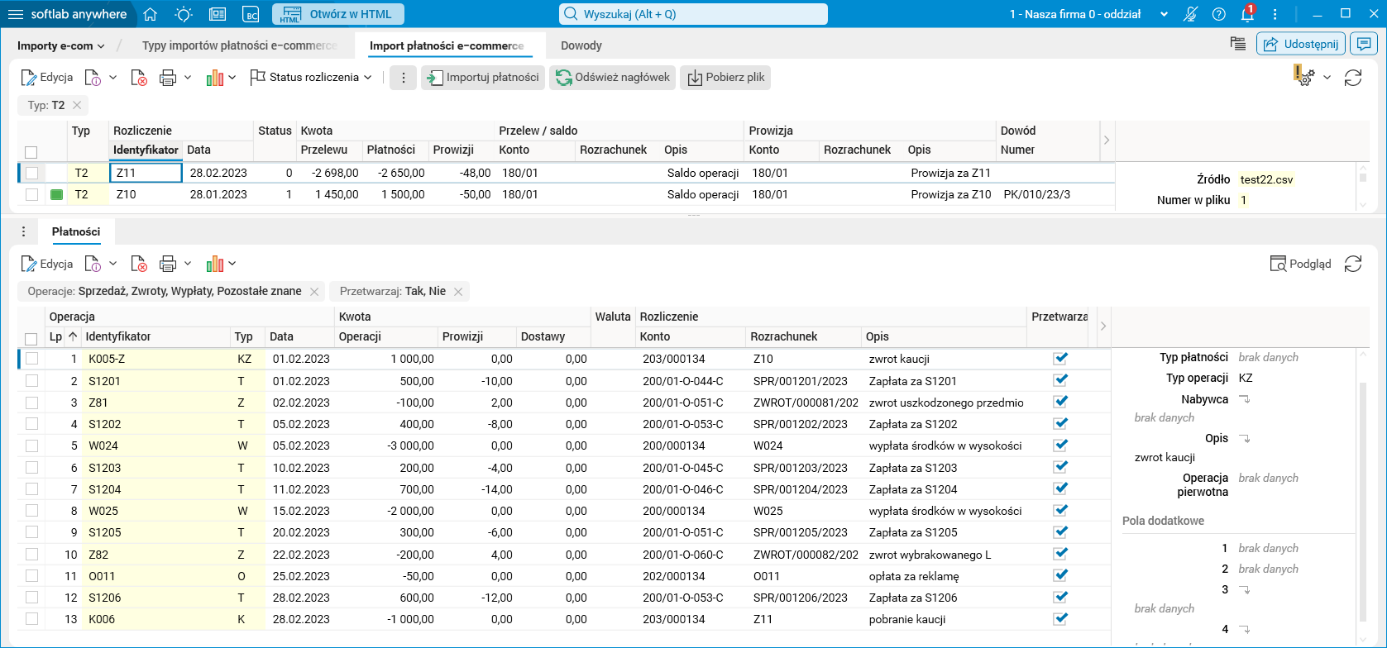
Task: Click the bar chart icon in top toolbar
Action: (x=214, y=77)
